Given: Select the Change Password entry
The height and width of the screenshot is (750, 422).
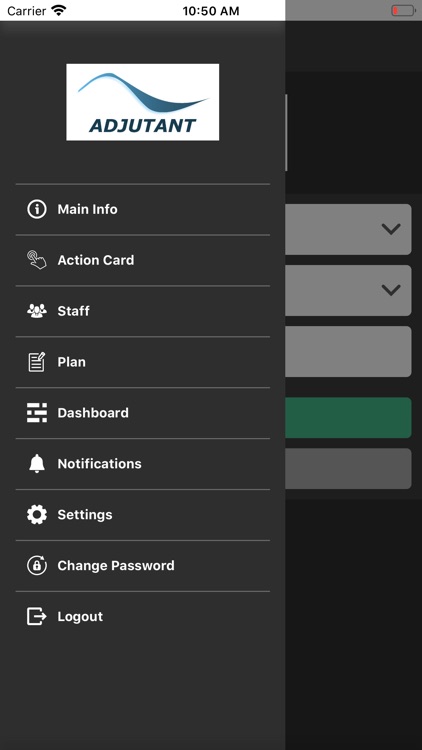Looking at the screenshot, I should tap(143, 565).
